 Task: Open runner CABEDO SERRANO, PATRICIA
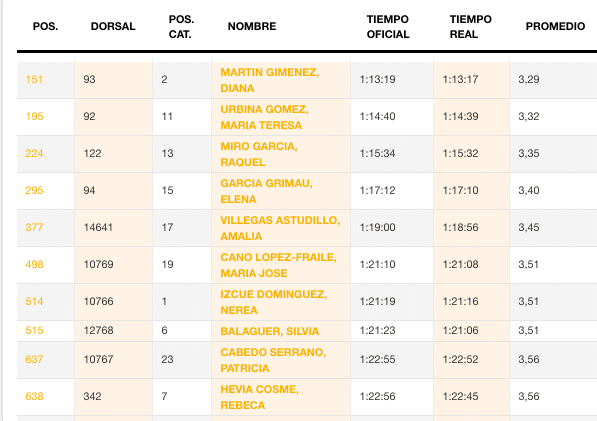click(273, 360)
